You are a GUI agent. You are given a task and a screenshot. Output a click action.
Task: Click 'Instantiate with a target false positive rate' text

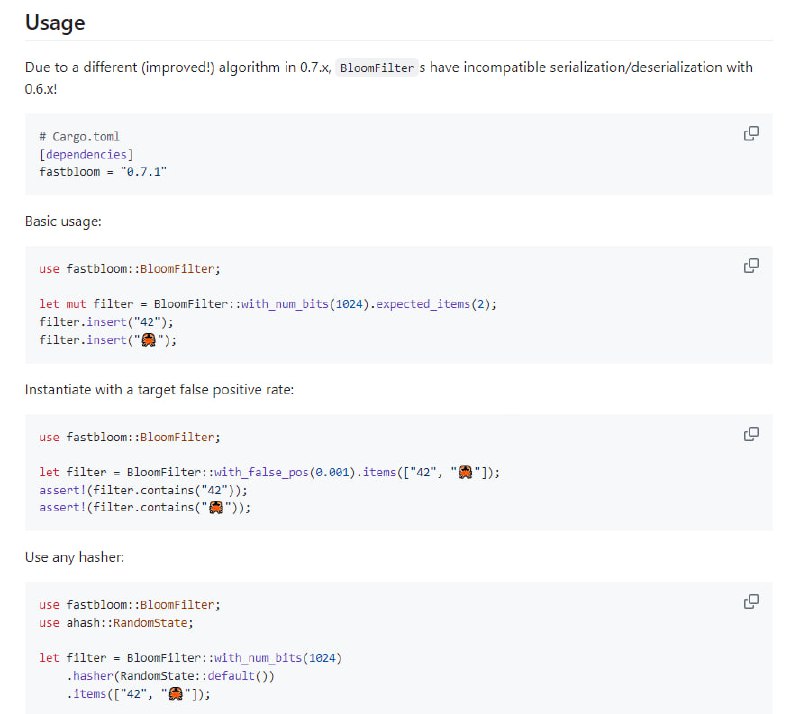point(159,389)
